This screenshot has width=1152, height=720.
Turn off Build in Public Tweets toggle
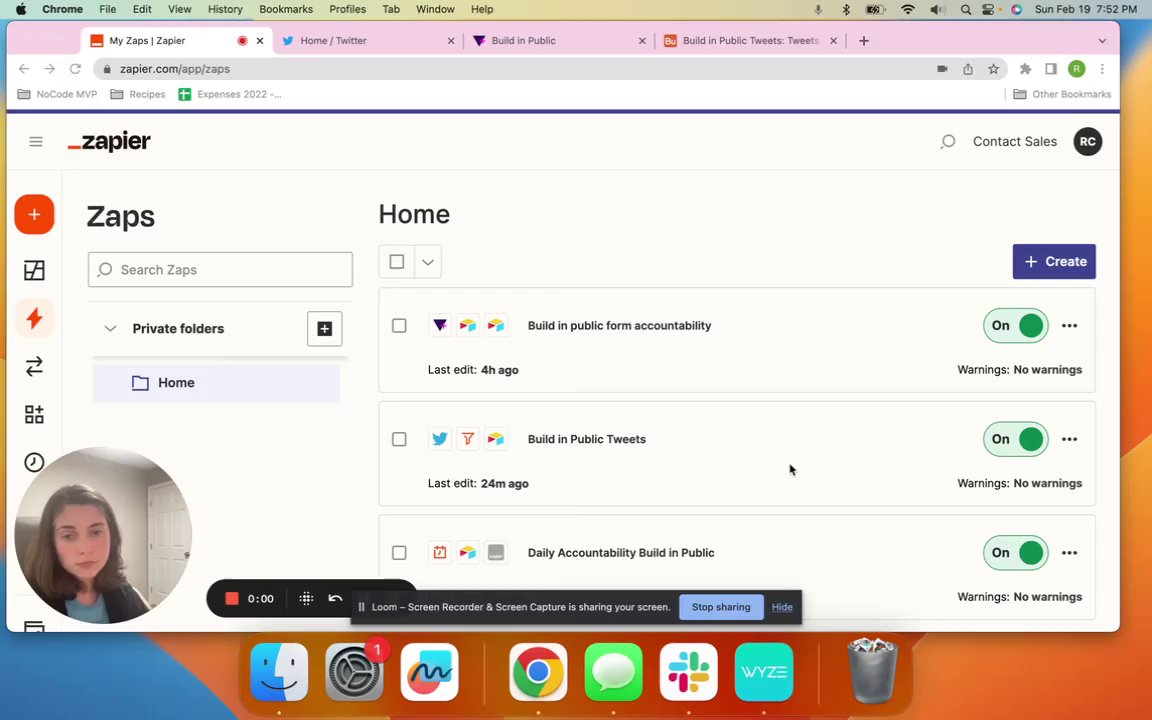(1015, 439)
